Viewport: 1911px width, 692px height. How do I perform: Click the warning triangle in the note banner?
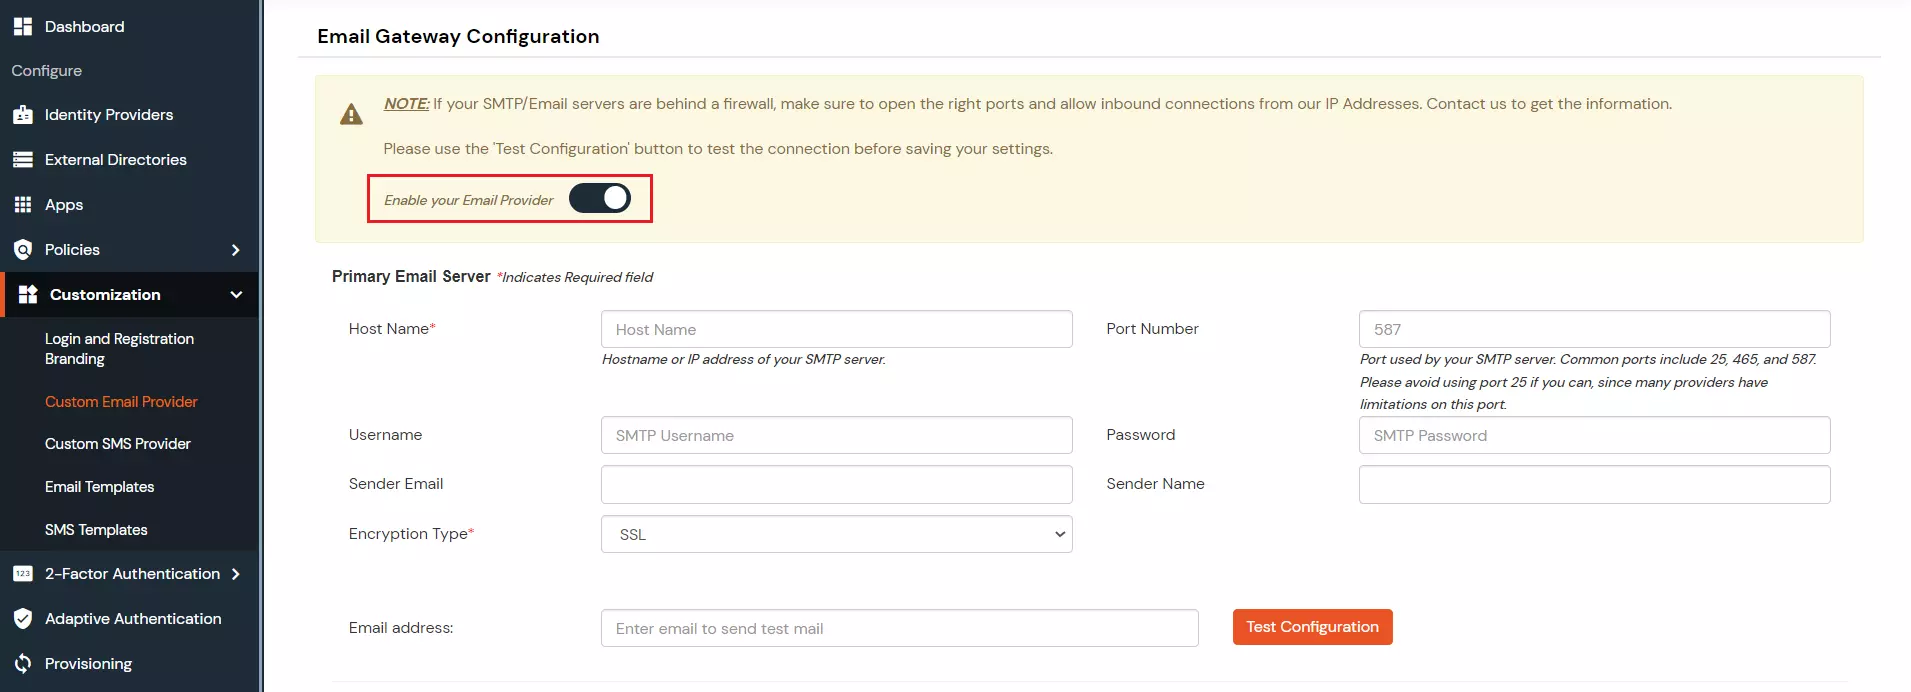tap(351, 113)
